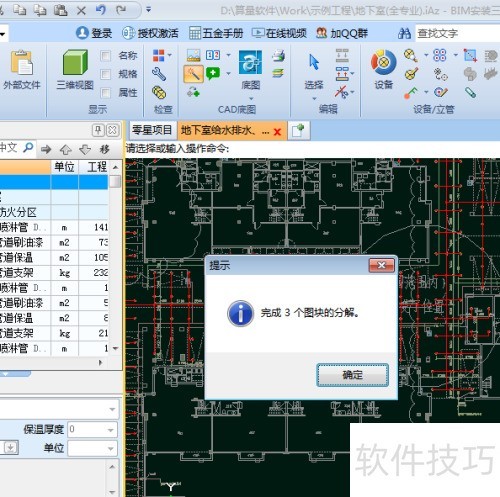Click the picture icon in CAD底图 group

[193, 55]
